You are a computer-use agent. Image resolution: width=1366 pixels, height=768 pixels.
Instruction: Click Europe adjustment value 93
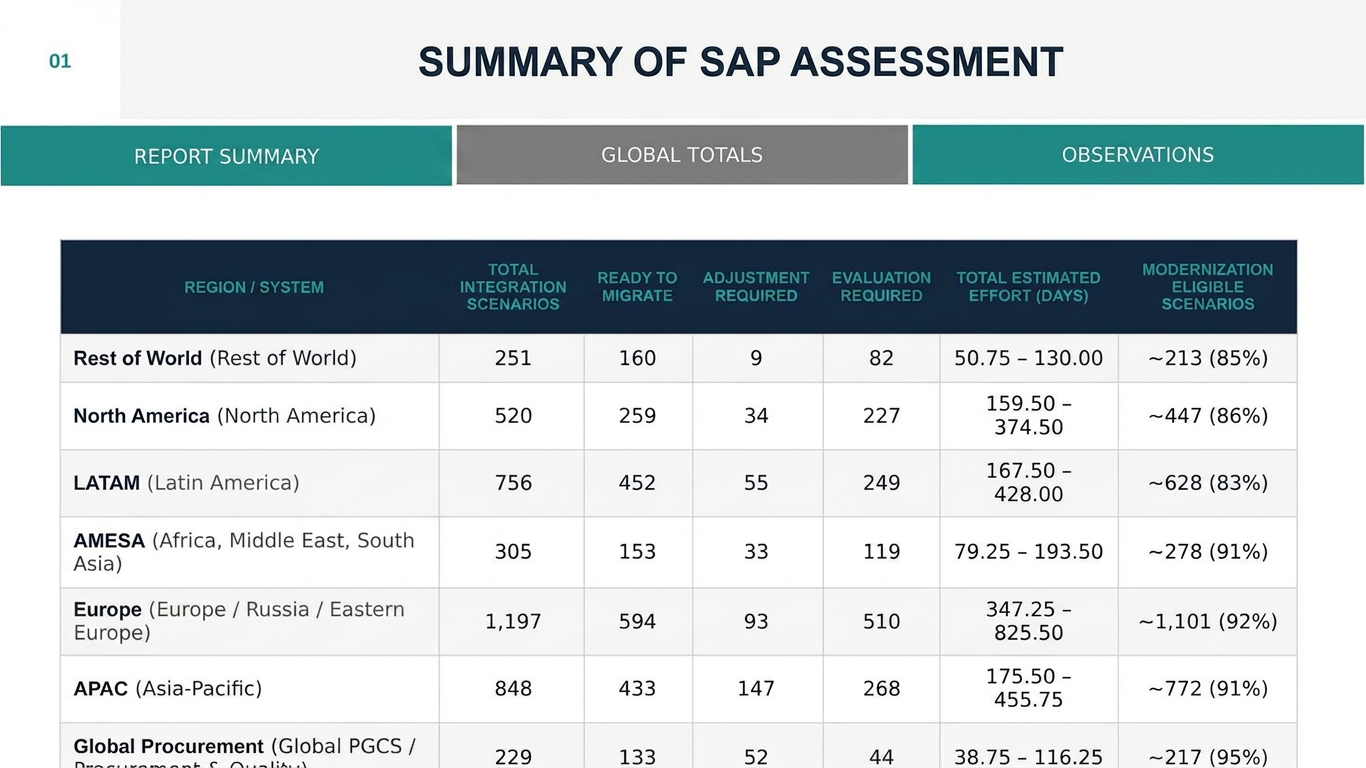pyautogui.click(x=756, y=622)
